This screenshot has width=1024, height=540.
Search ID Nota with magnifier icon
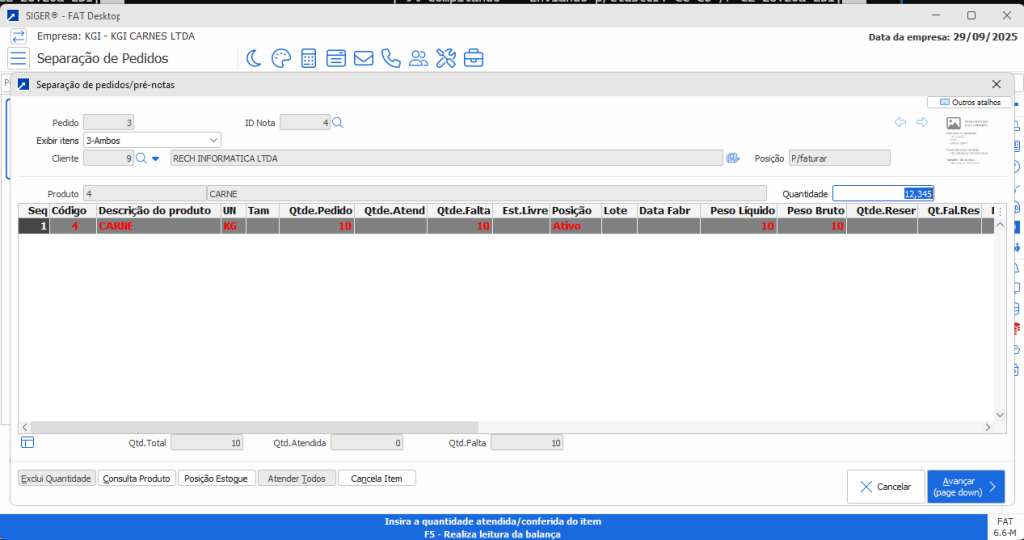click(x=338, y=122)
